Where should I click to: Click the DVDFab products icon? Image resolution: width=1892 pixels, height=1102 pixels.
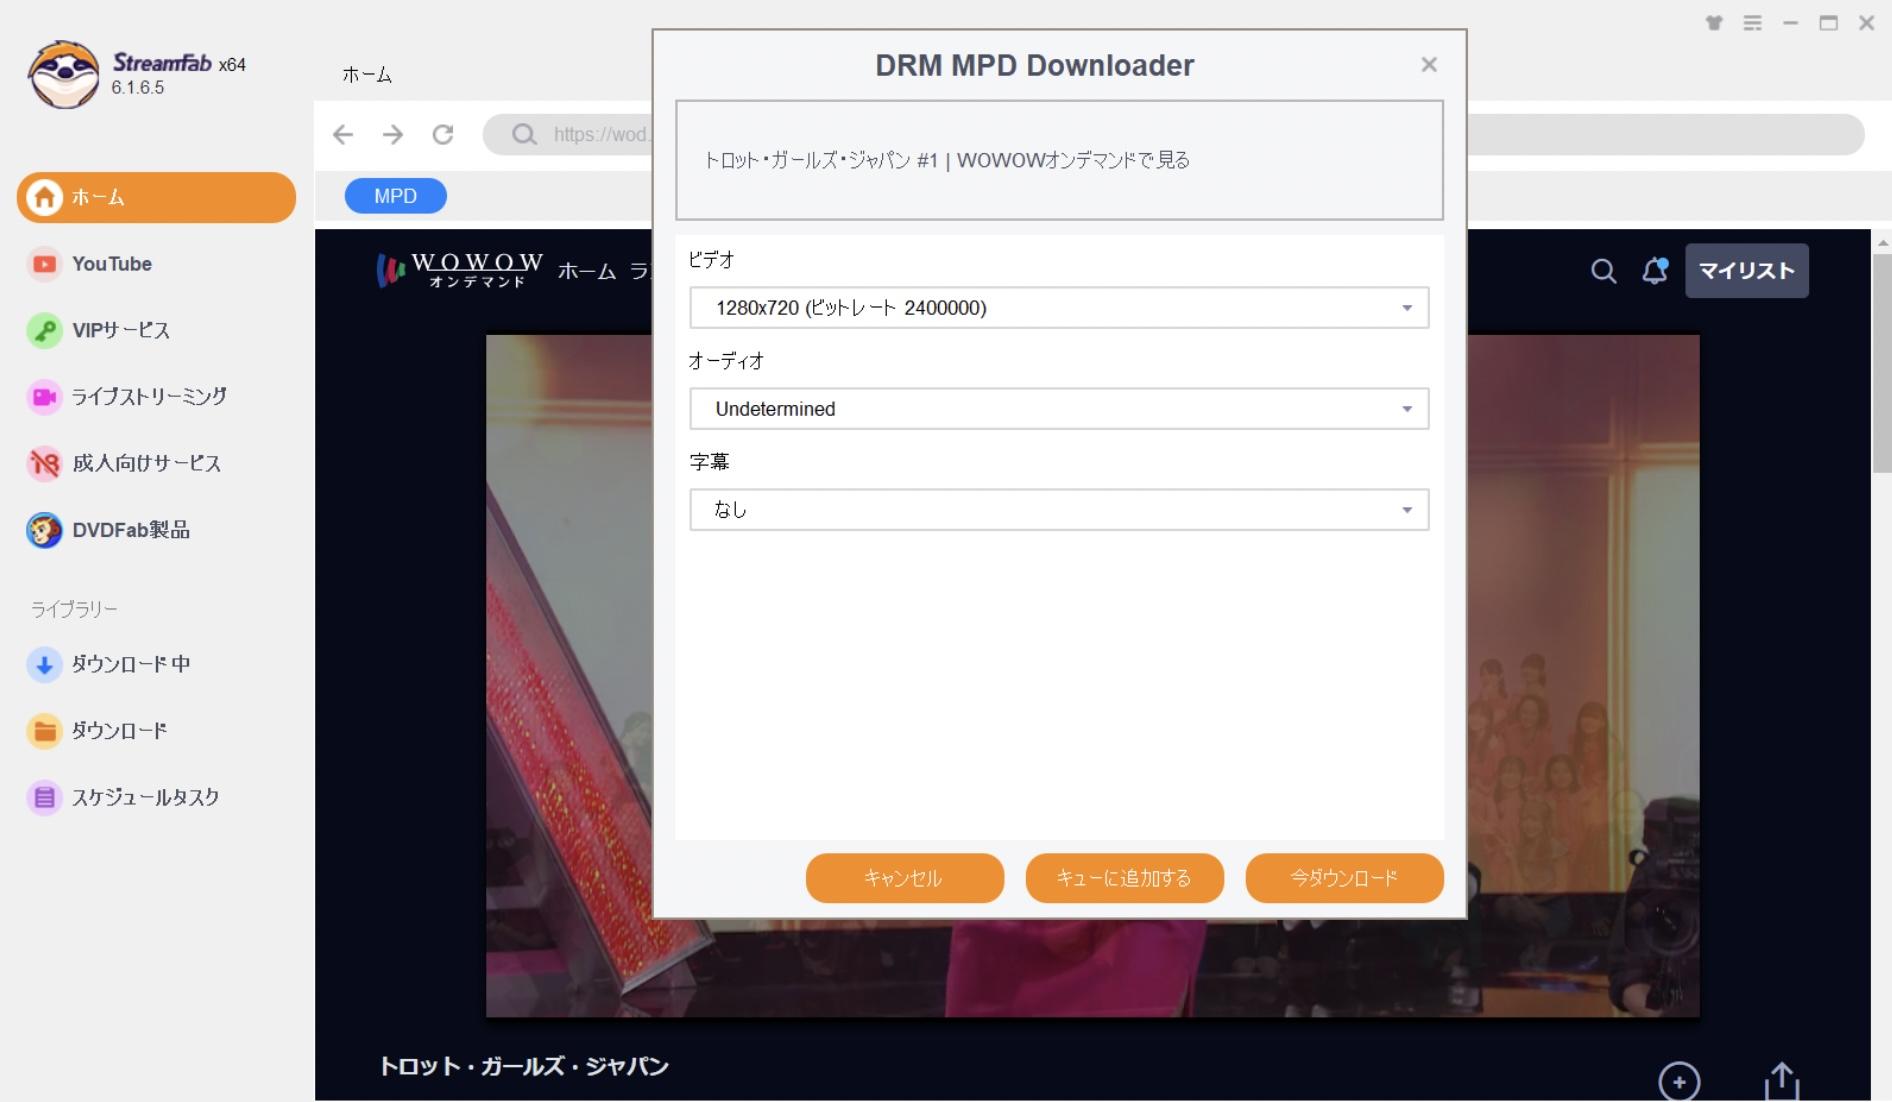[x=44, y=530]
